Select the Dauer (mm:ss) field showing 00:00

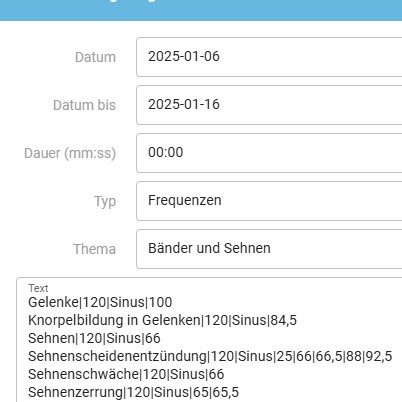tap(269, 153)
